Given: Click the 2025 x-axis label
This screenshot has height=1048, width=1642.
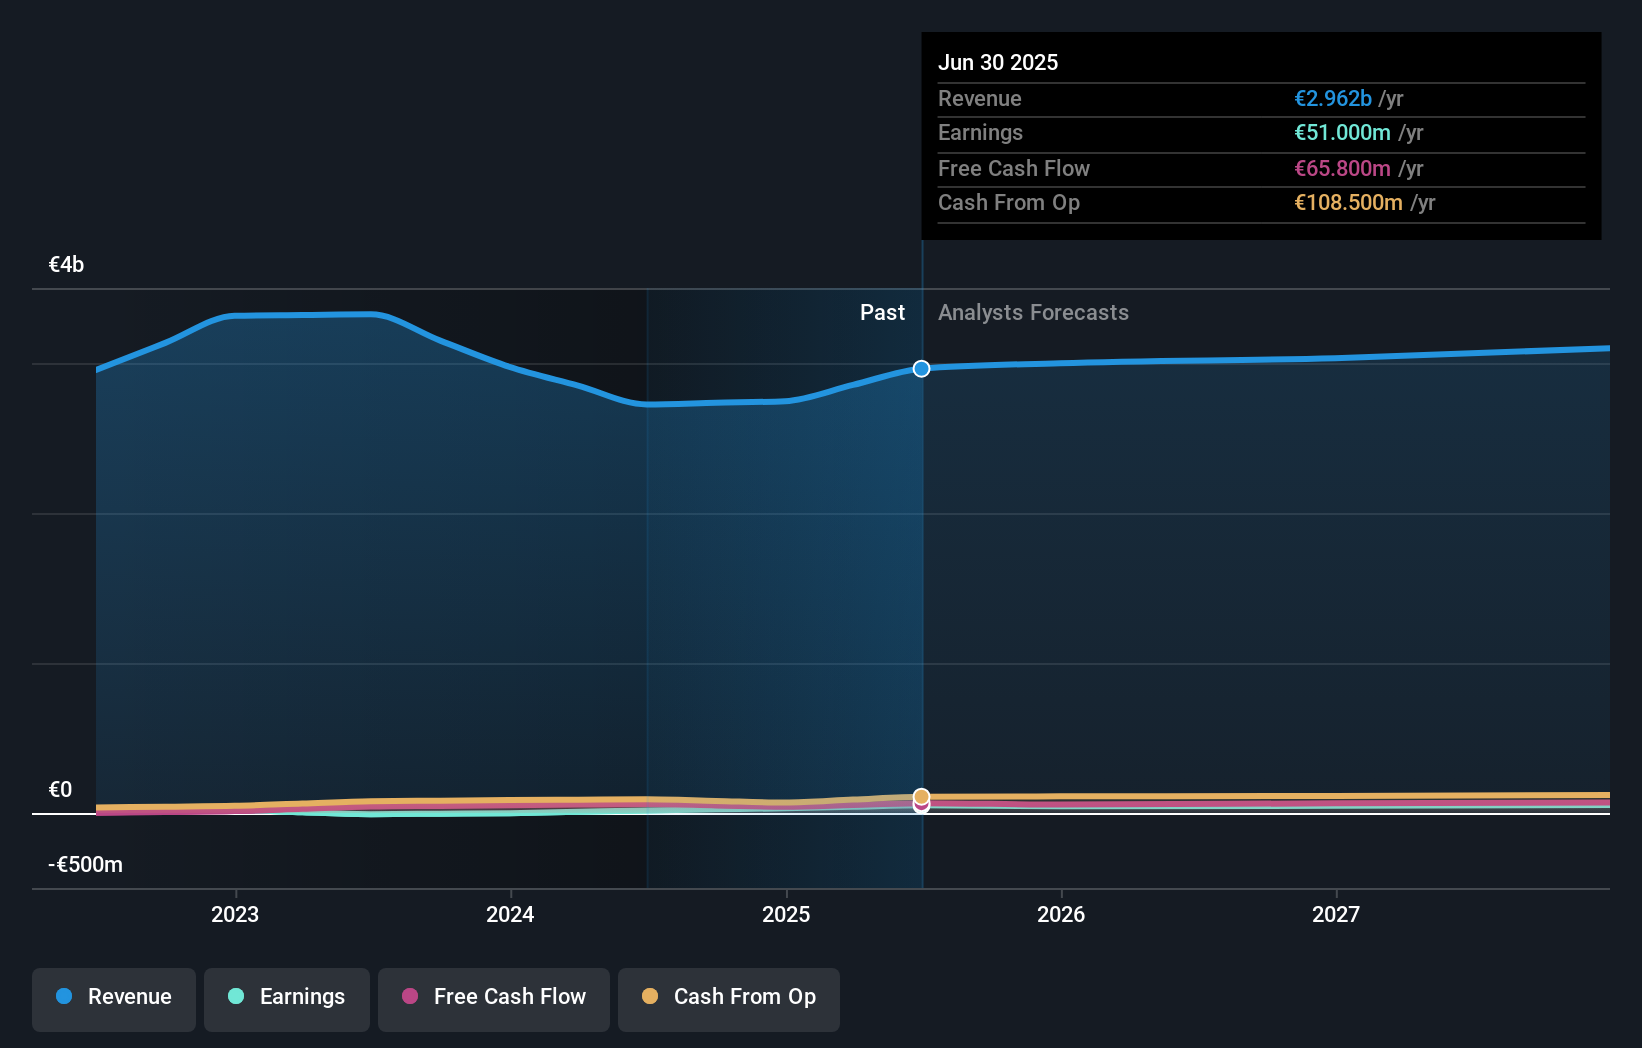Looking at the screenshot, I should 786,915.
